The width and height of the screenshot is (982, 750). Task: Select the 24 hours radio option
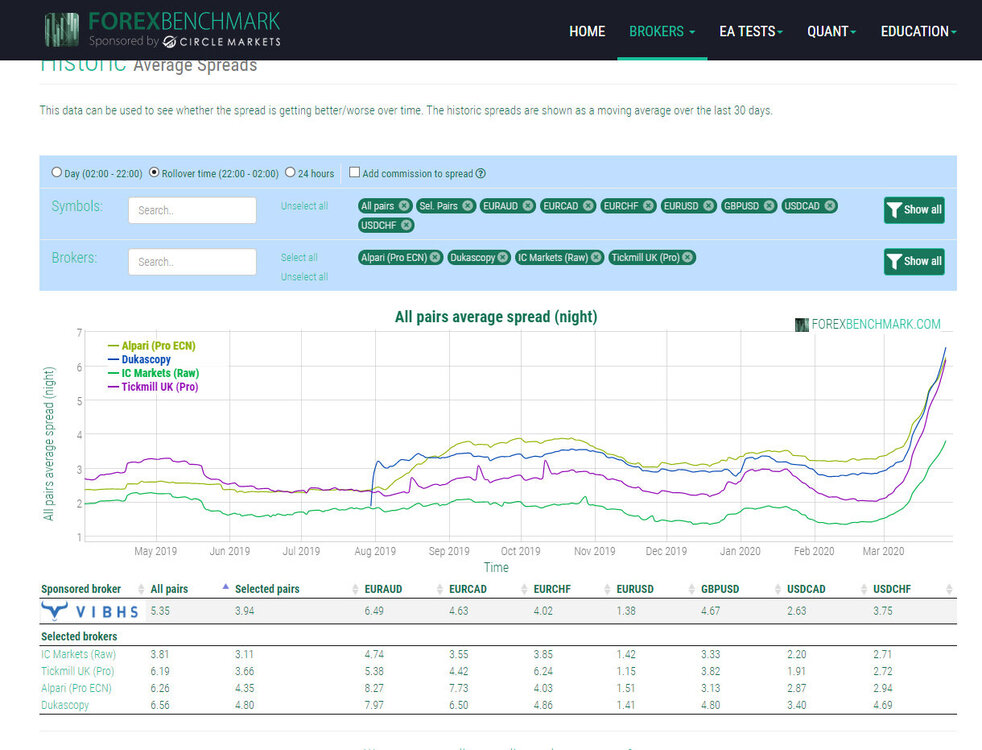pos(290,172)
